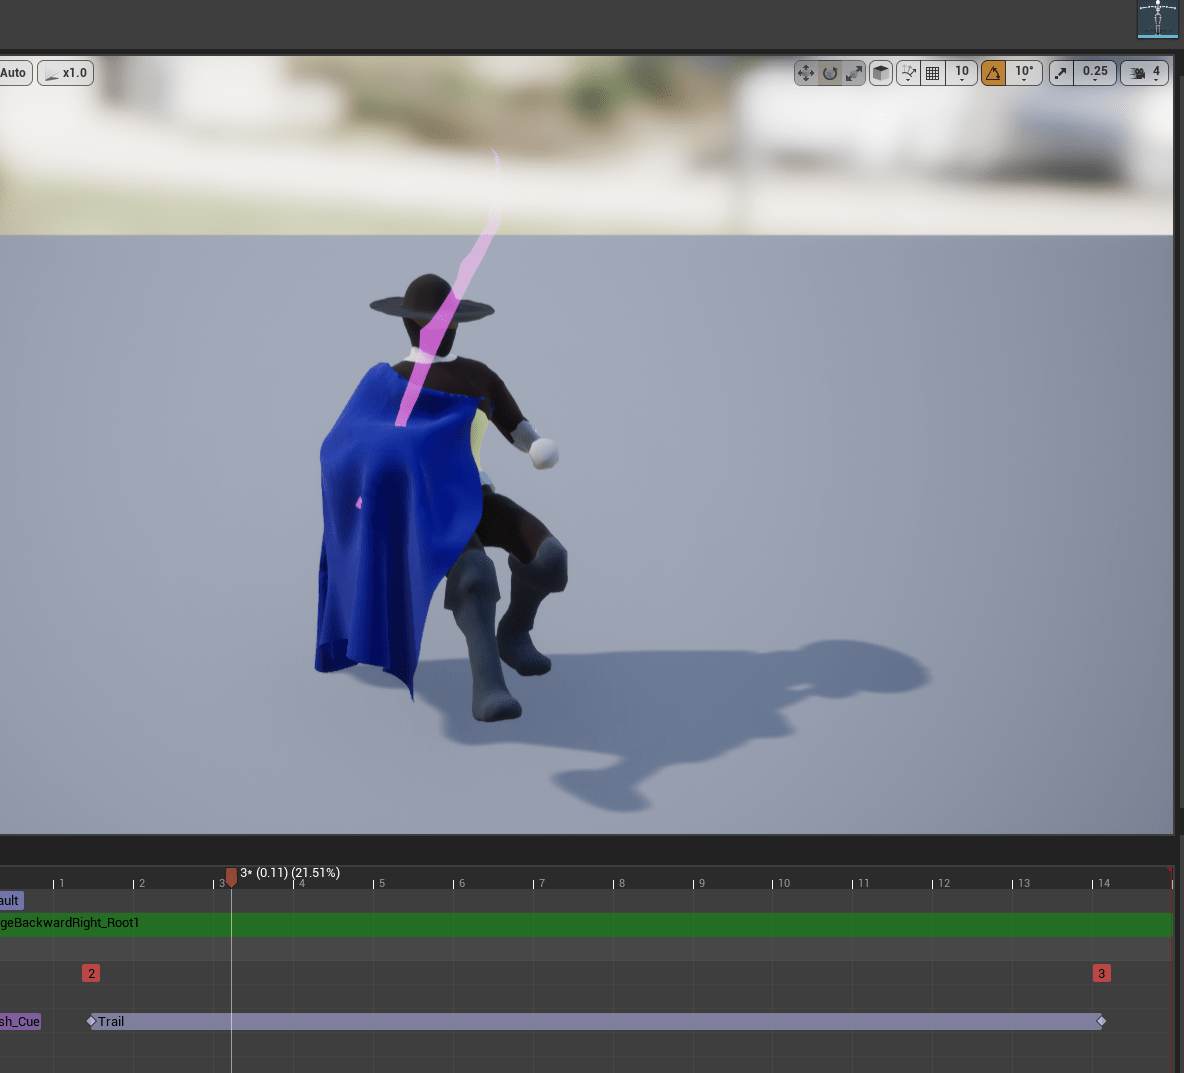Screen dimensions: 1184x1073
Task: Click the timeline playhead scrubber handle
Action: (231, 876)
